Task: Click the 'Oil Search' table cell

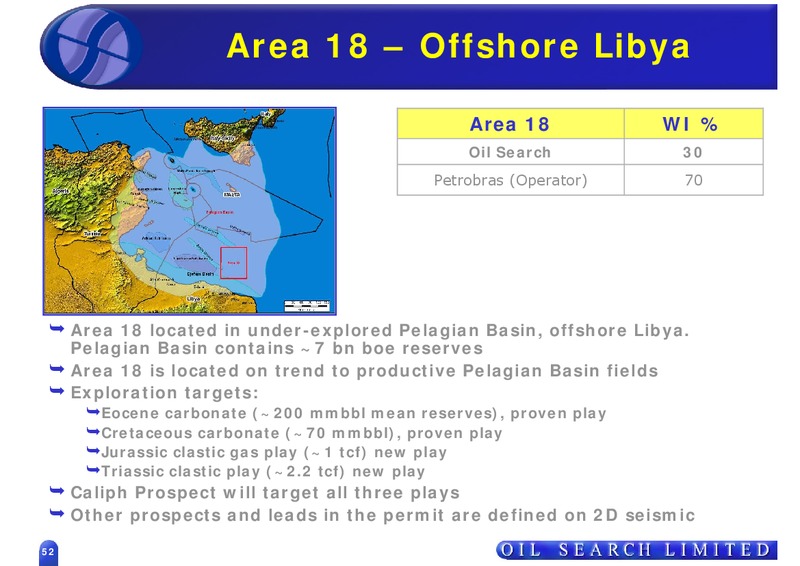Action: (x=510, y=152)
